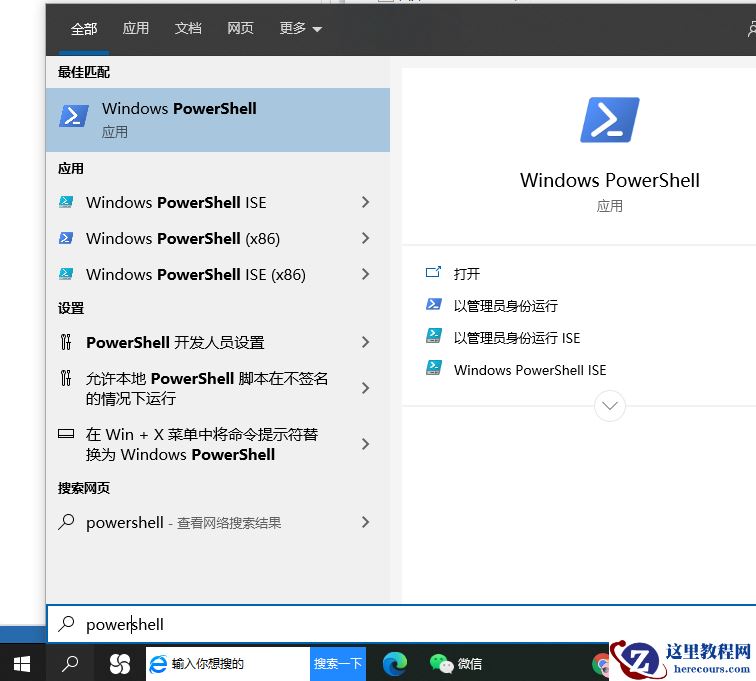Expand the Win + X 菜单 setting arrow

(365, 444)
